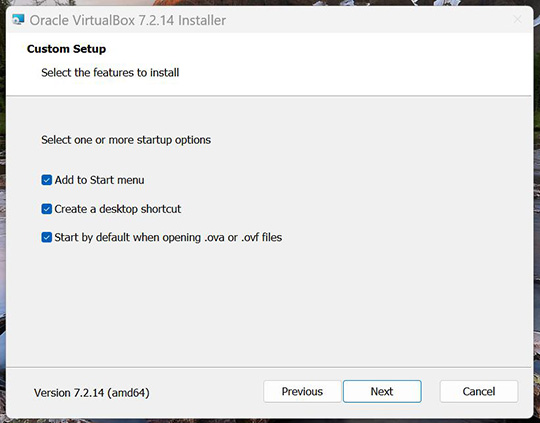540x423 pixels.
Task: Abort setup using the Cancel button
Action: [x=479, y=391]
